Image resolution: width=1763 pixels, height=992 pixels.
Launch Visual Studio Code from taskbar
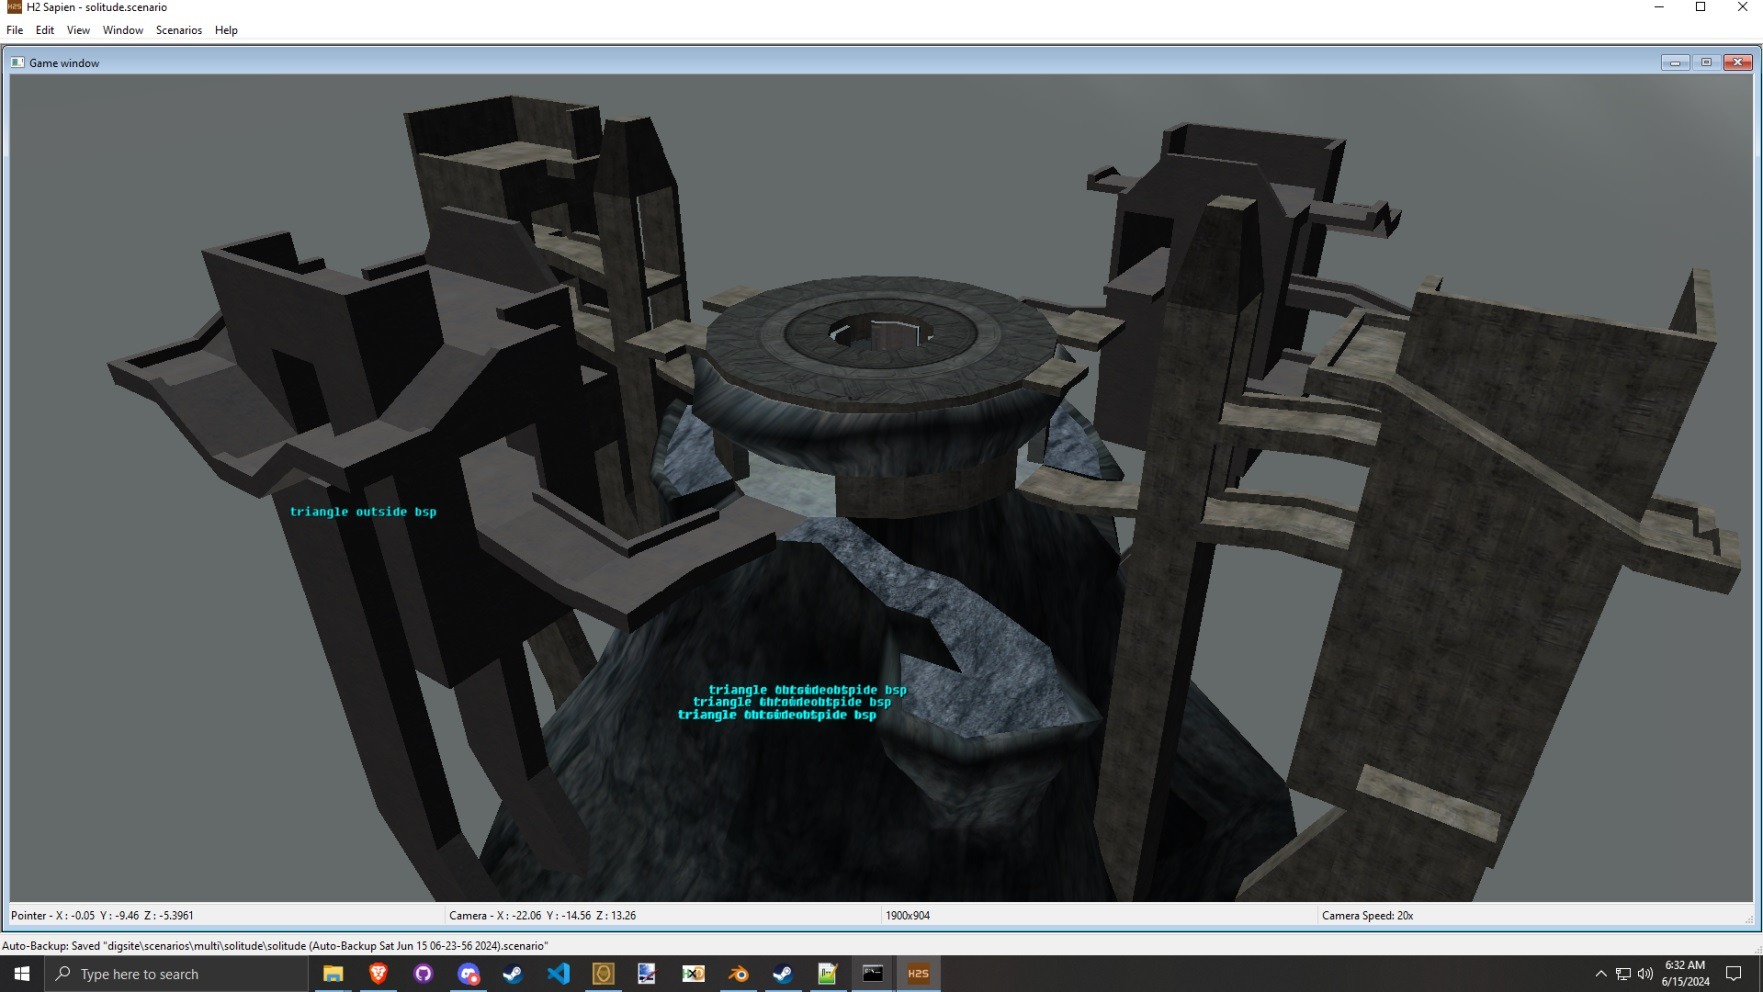click(x=558, y=973)
